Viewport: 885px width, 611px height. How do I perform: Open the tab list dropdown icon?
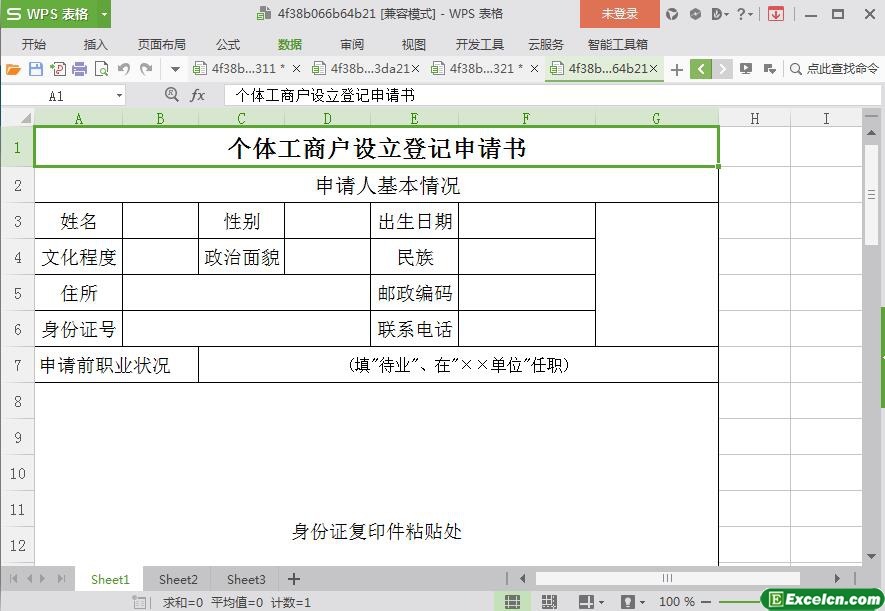(x=770, y=69)
